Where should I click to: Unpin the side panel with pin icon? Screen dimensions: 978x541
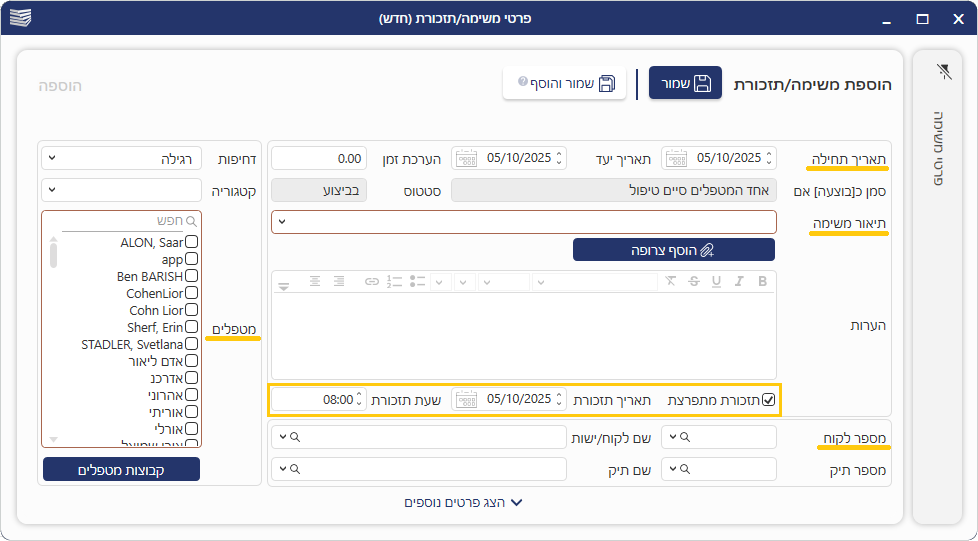(944, 71)
